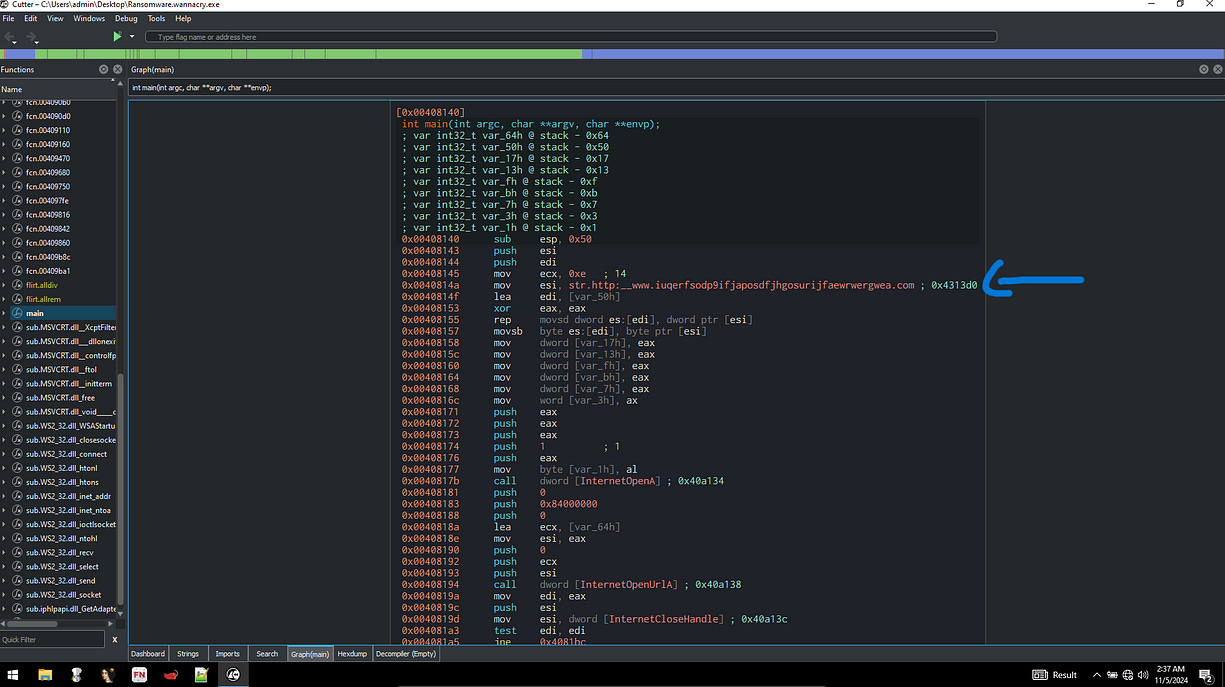Close the Functions panel with its X icon
This screenshot has height=687, width=1225.
point(116,70)
